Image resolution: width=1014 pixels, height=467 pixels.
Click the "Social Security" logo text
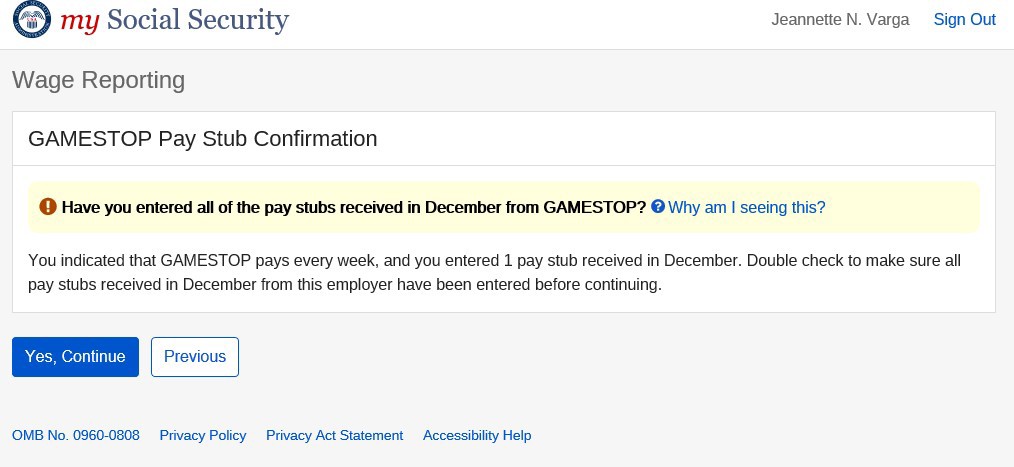coord(197,20)
